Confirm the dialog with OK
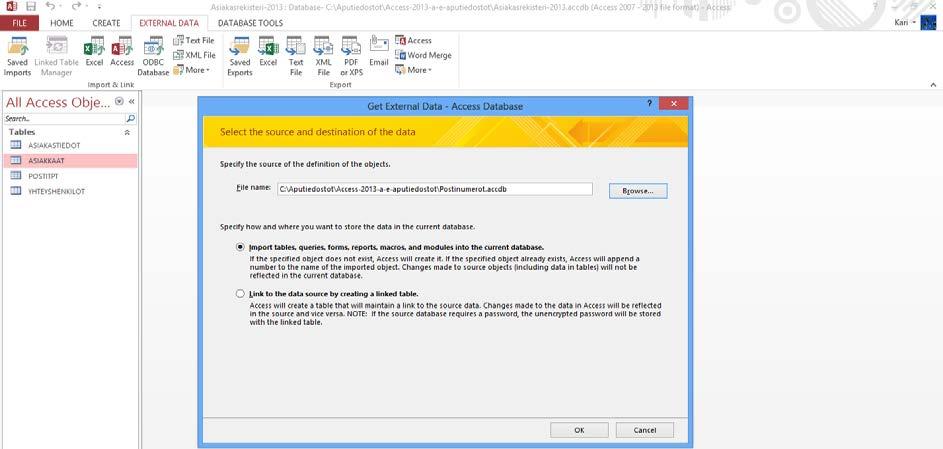Viewport: 943px width, 449px height. tap(579, 430)
